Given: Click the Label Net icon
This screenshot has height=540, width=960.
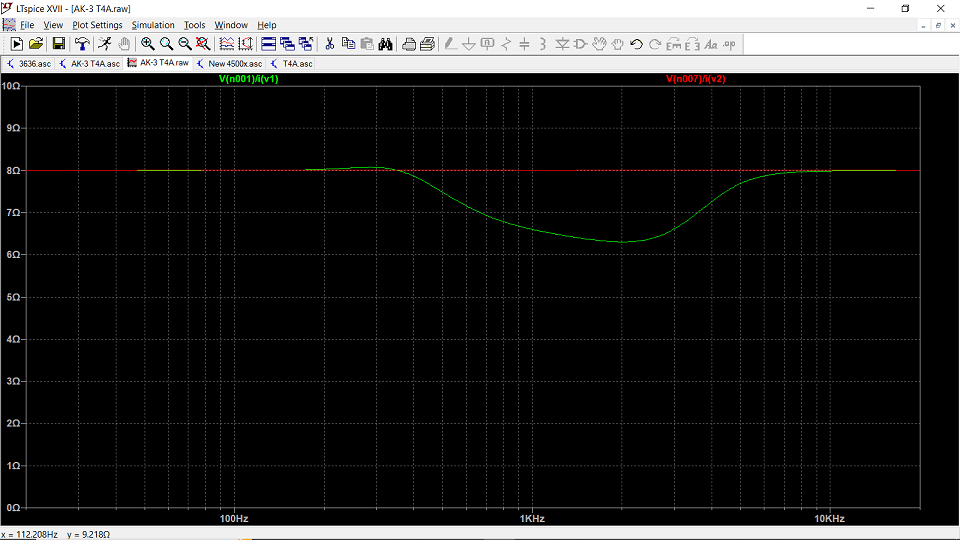Looking at the screenshot, I should click(x=487, y=44).
